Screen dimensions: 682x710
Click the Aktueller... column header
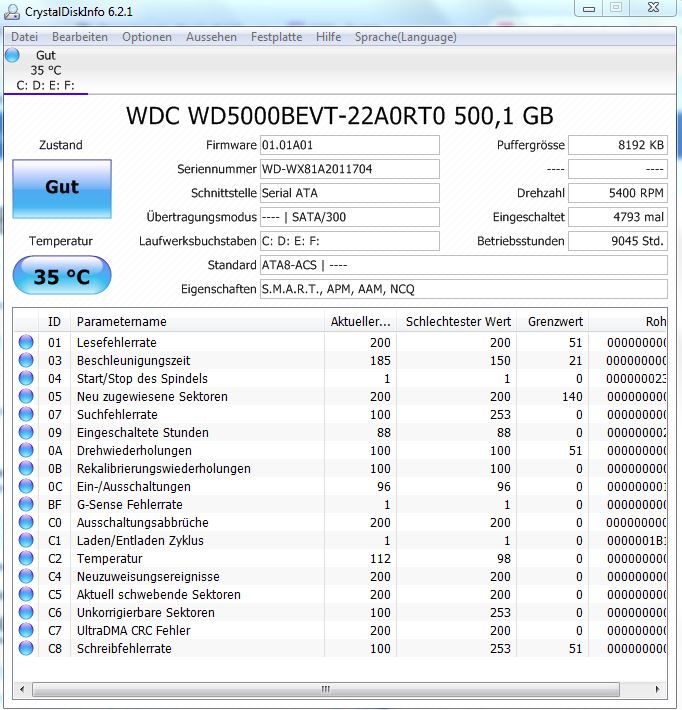[360, 321]
